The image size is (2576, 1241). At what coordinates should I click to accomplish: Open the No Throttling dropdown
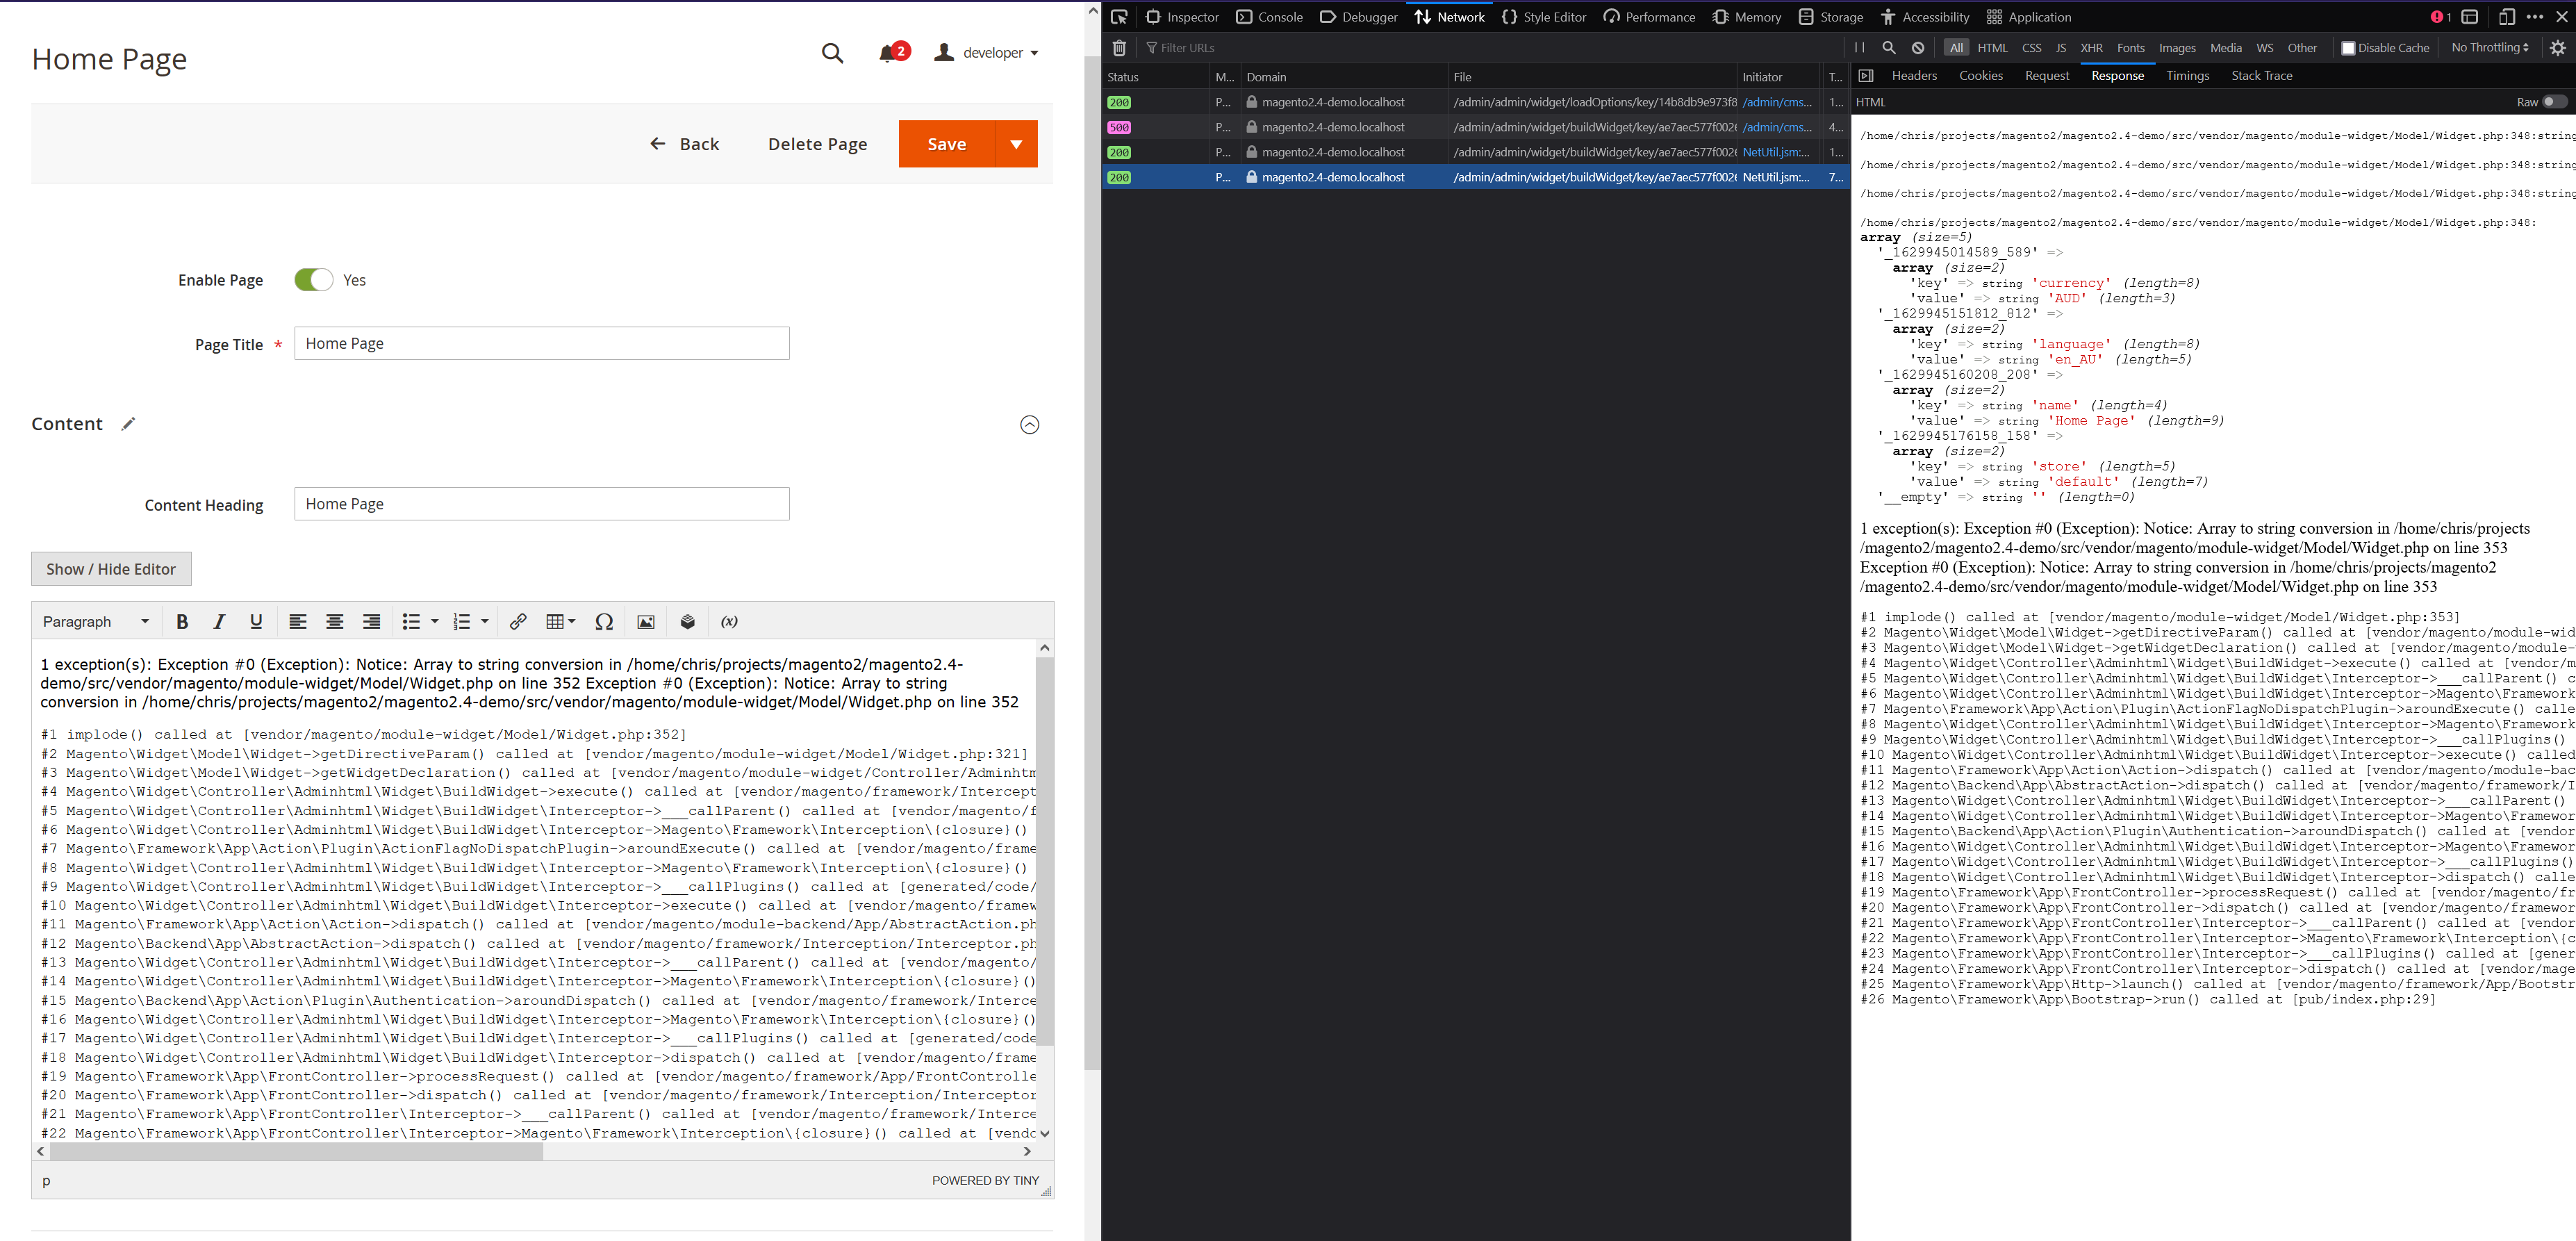[2489, 48]
